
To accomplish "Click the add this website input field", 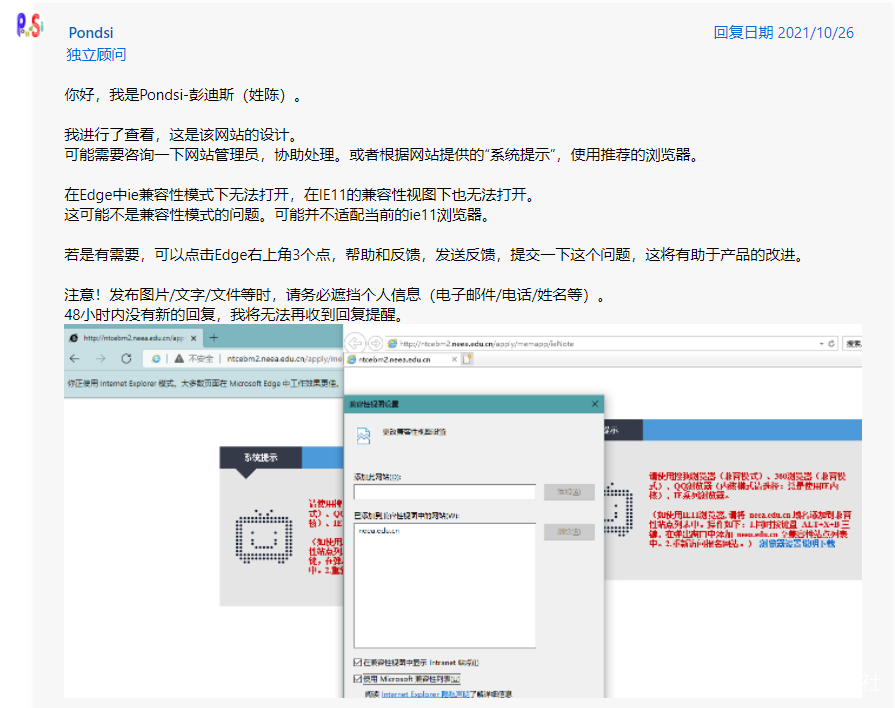I will coord(445,492).
